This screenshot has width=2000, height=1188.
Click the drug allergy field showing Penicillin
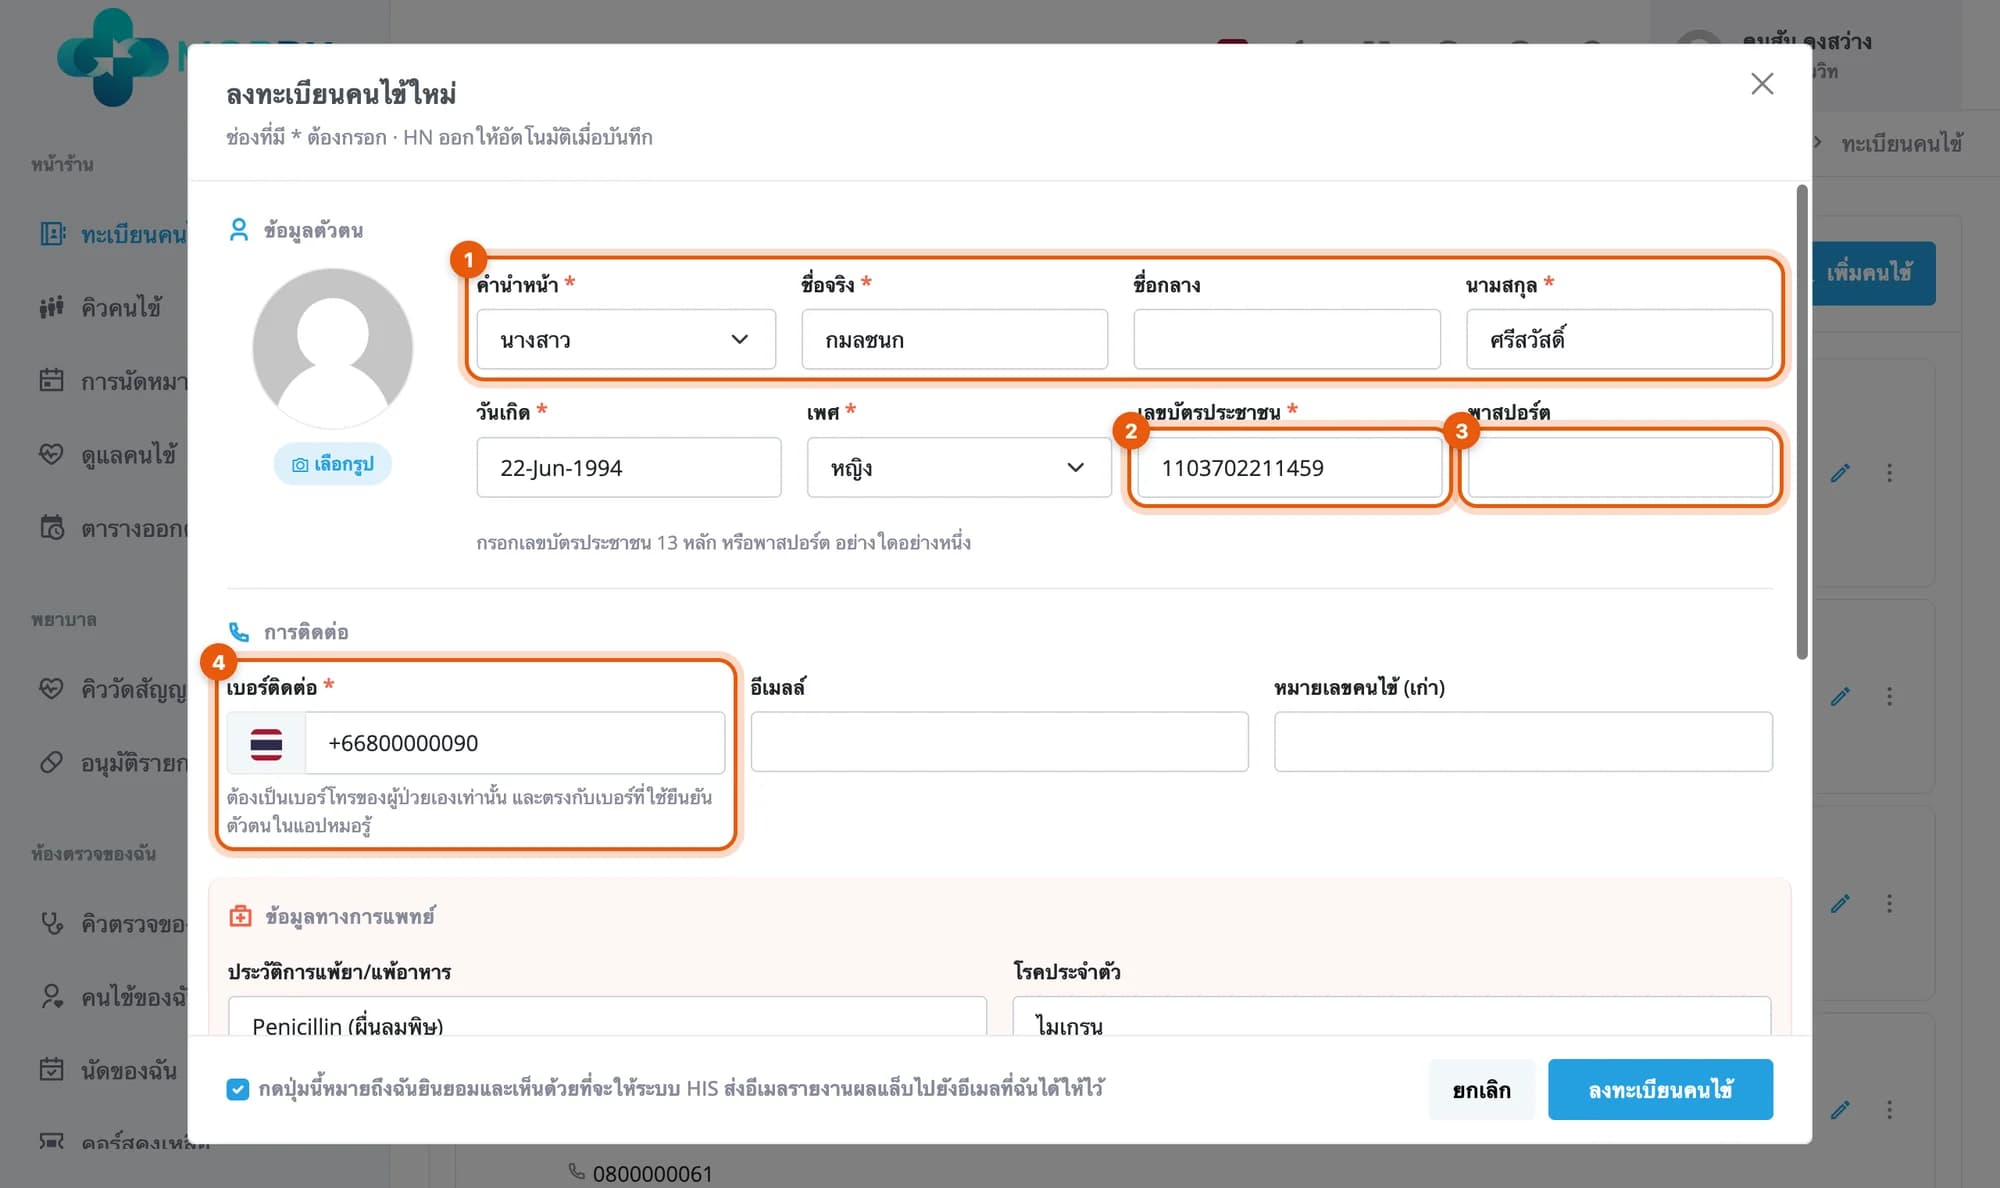(x=607, y=1018)
